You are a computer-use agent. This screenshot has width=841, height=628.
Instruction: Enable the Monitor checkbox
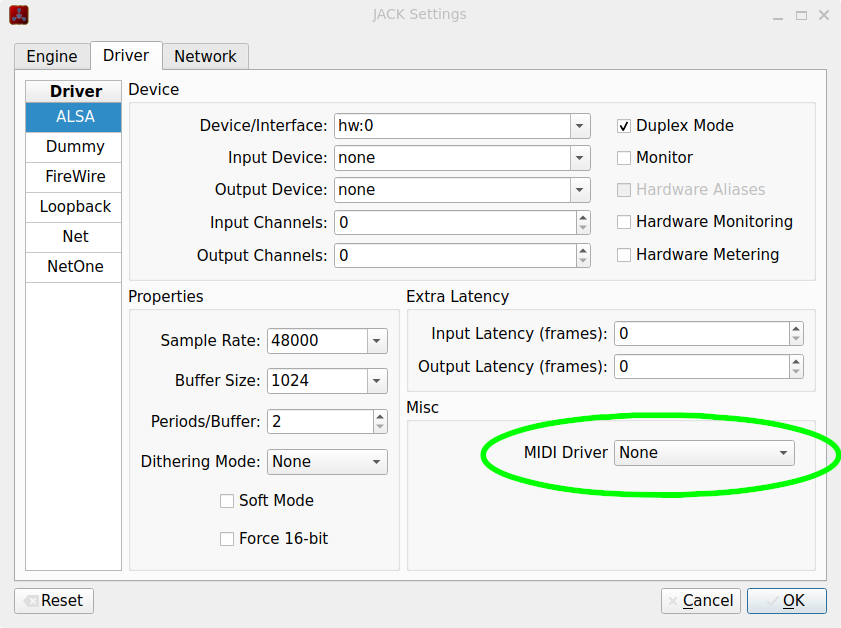(624, 158)
